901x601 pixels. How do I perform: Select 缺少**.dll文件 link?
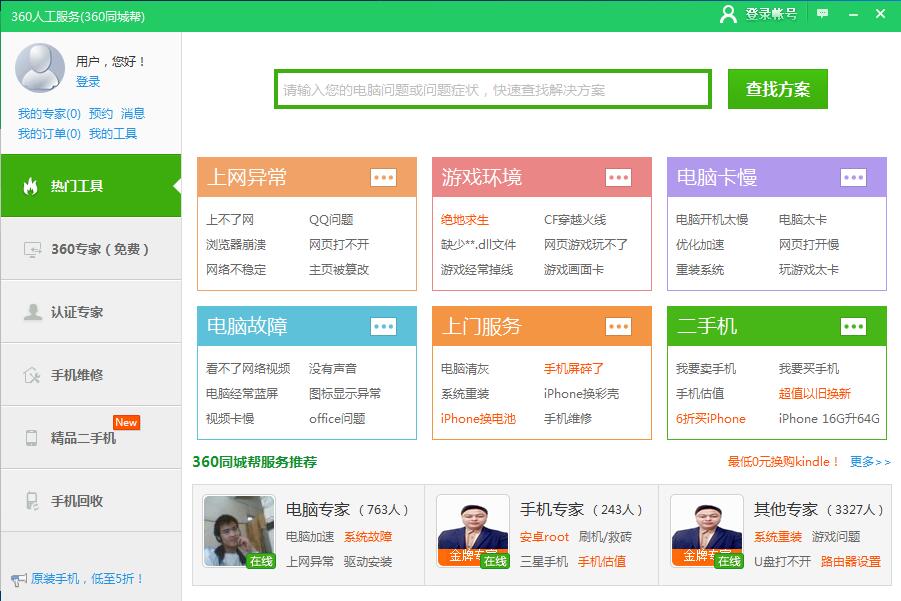pyautogui.click(x=478, y=245)
